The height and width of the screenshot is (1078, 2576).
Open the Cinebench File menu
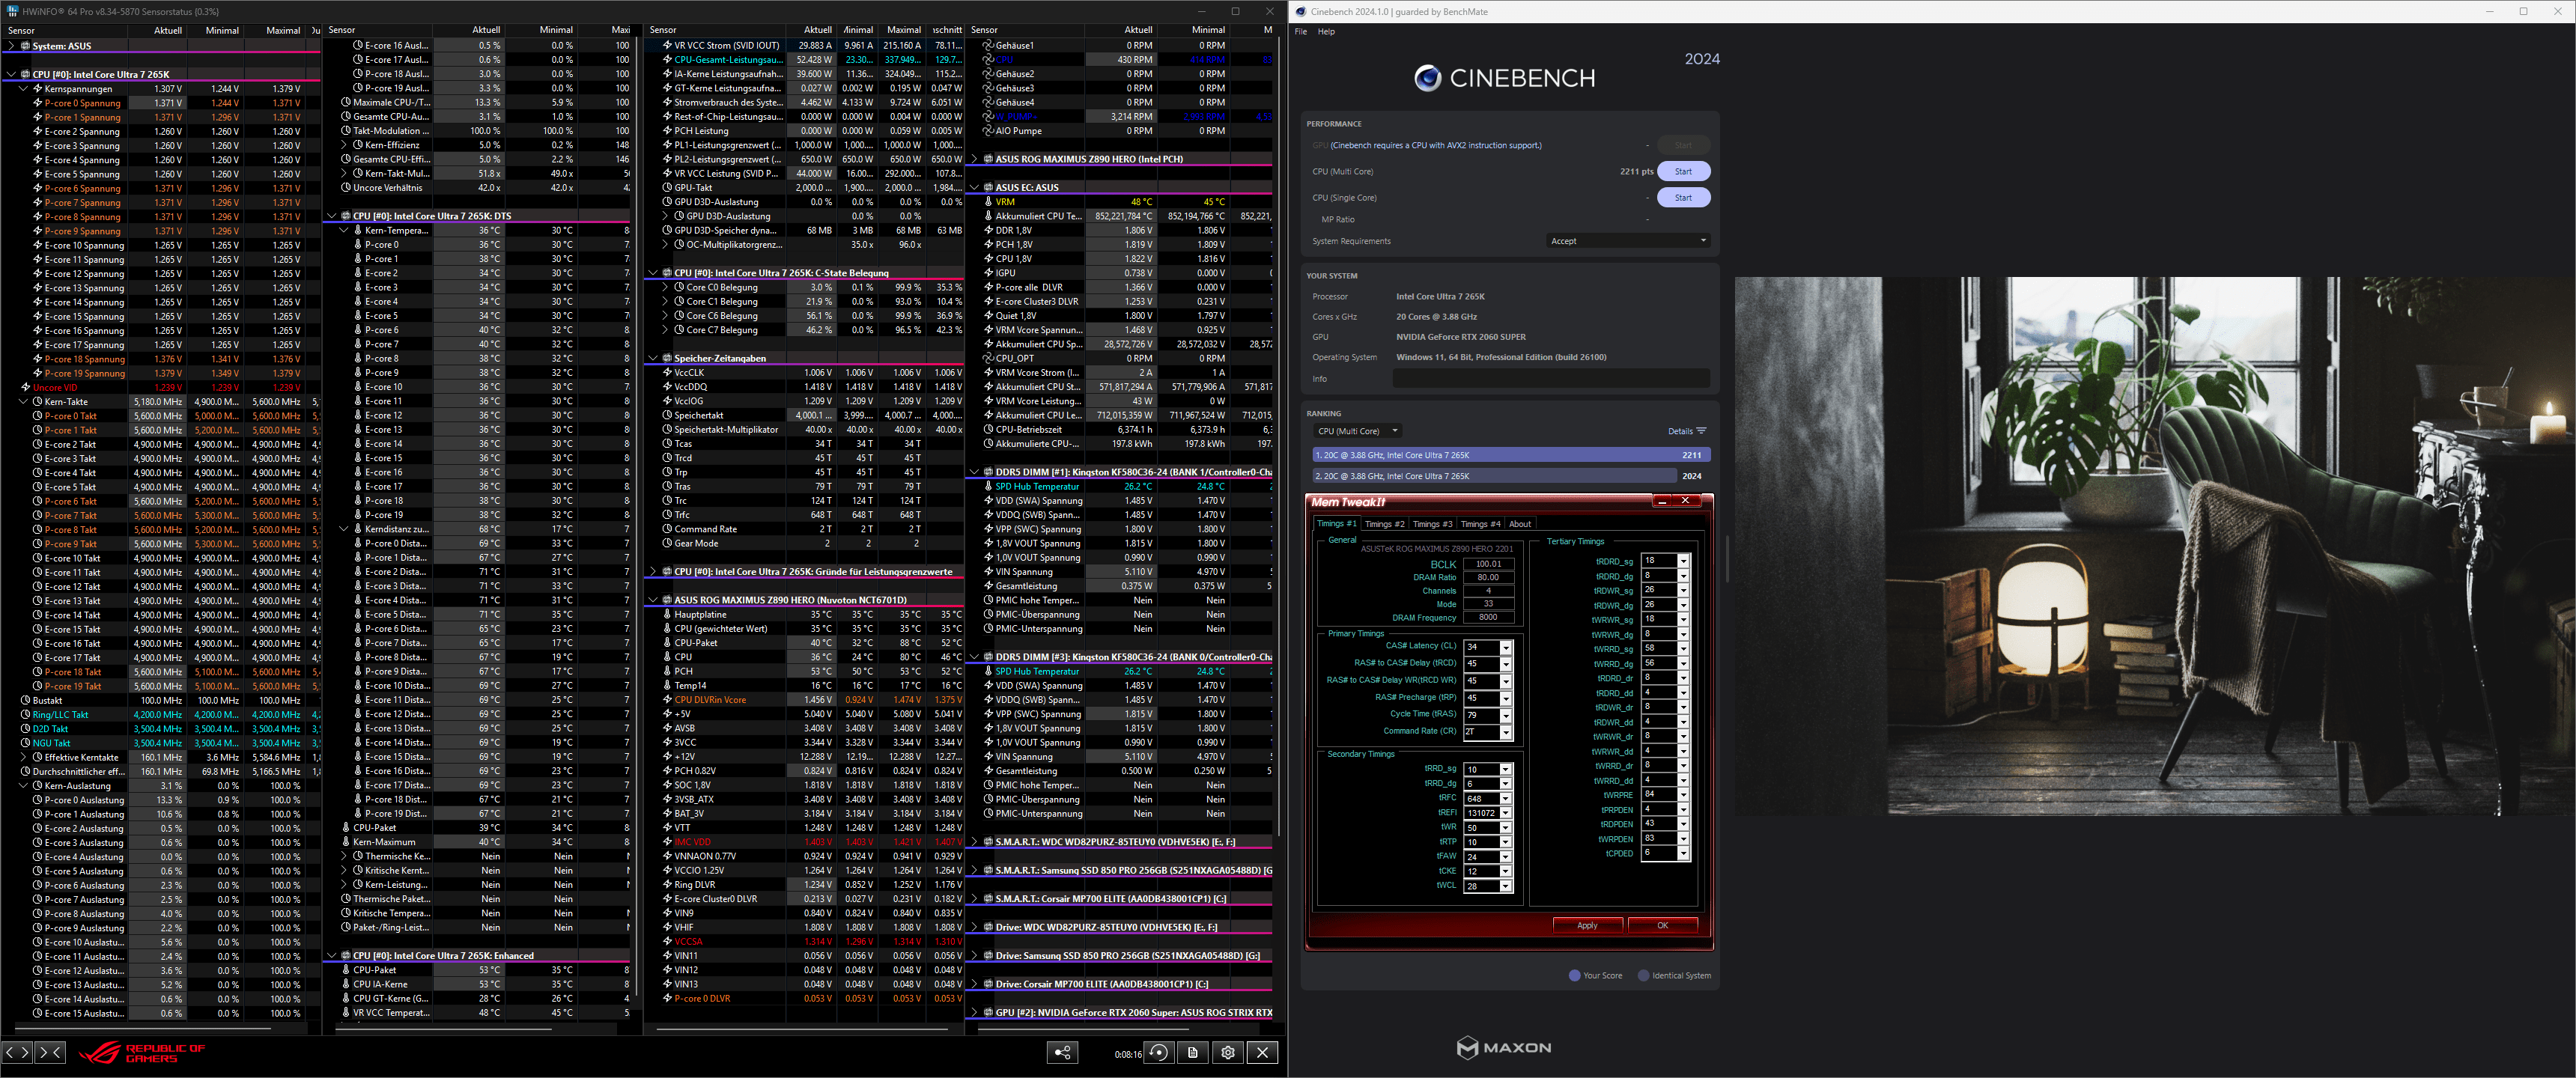1300,32
